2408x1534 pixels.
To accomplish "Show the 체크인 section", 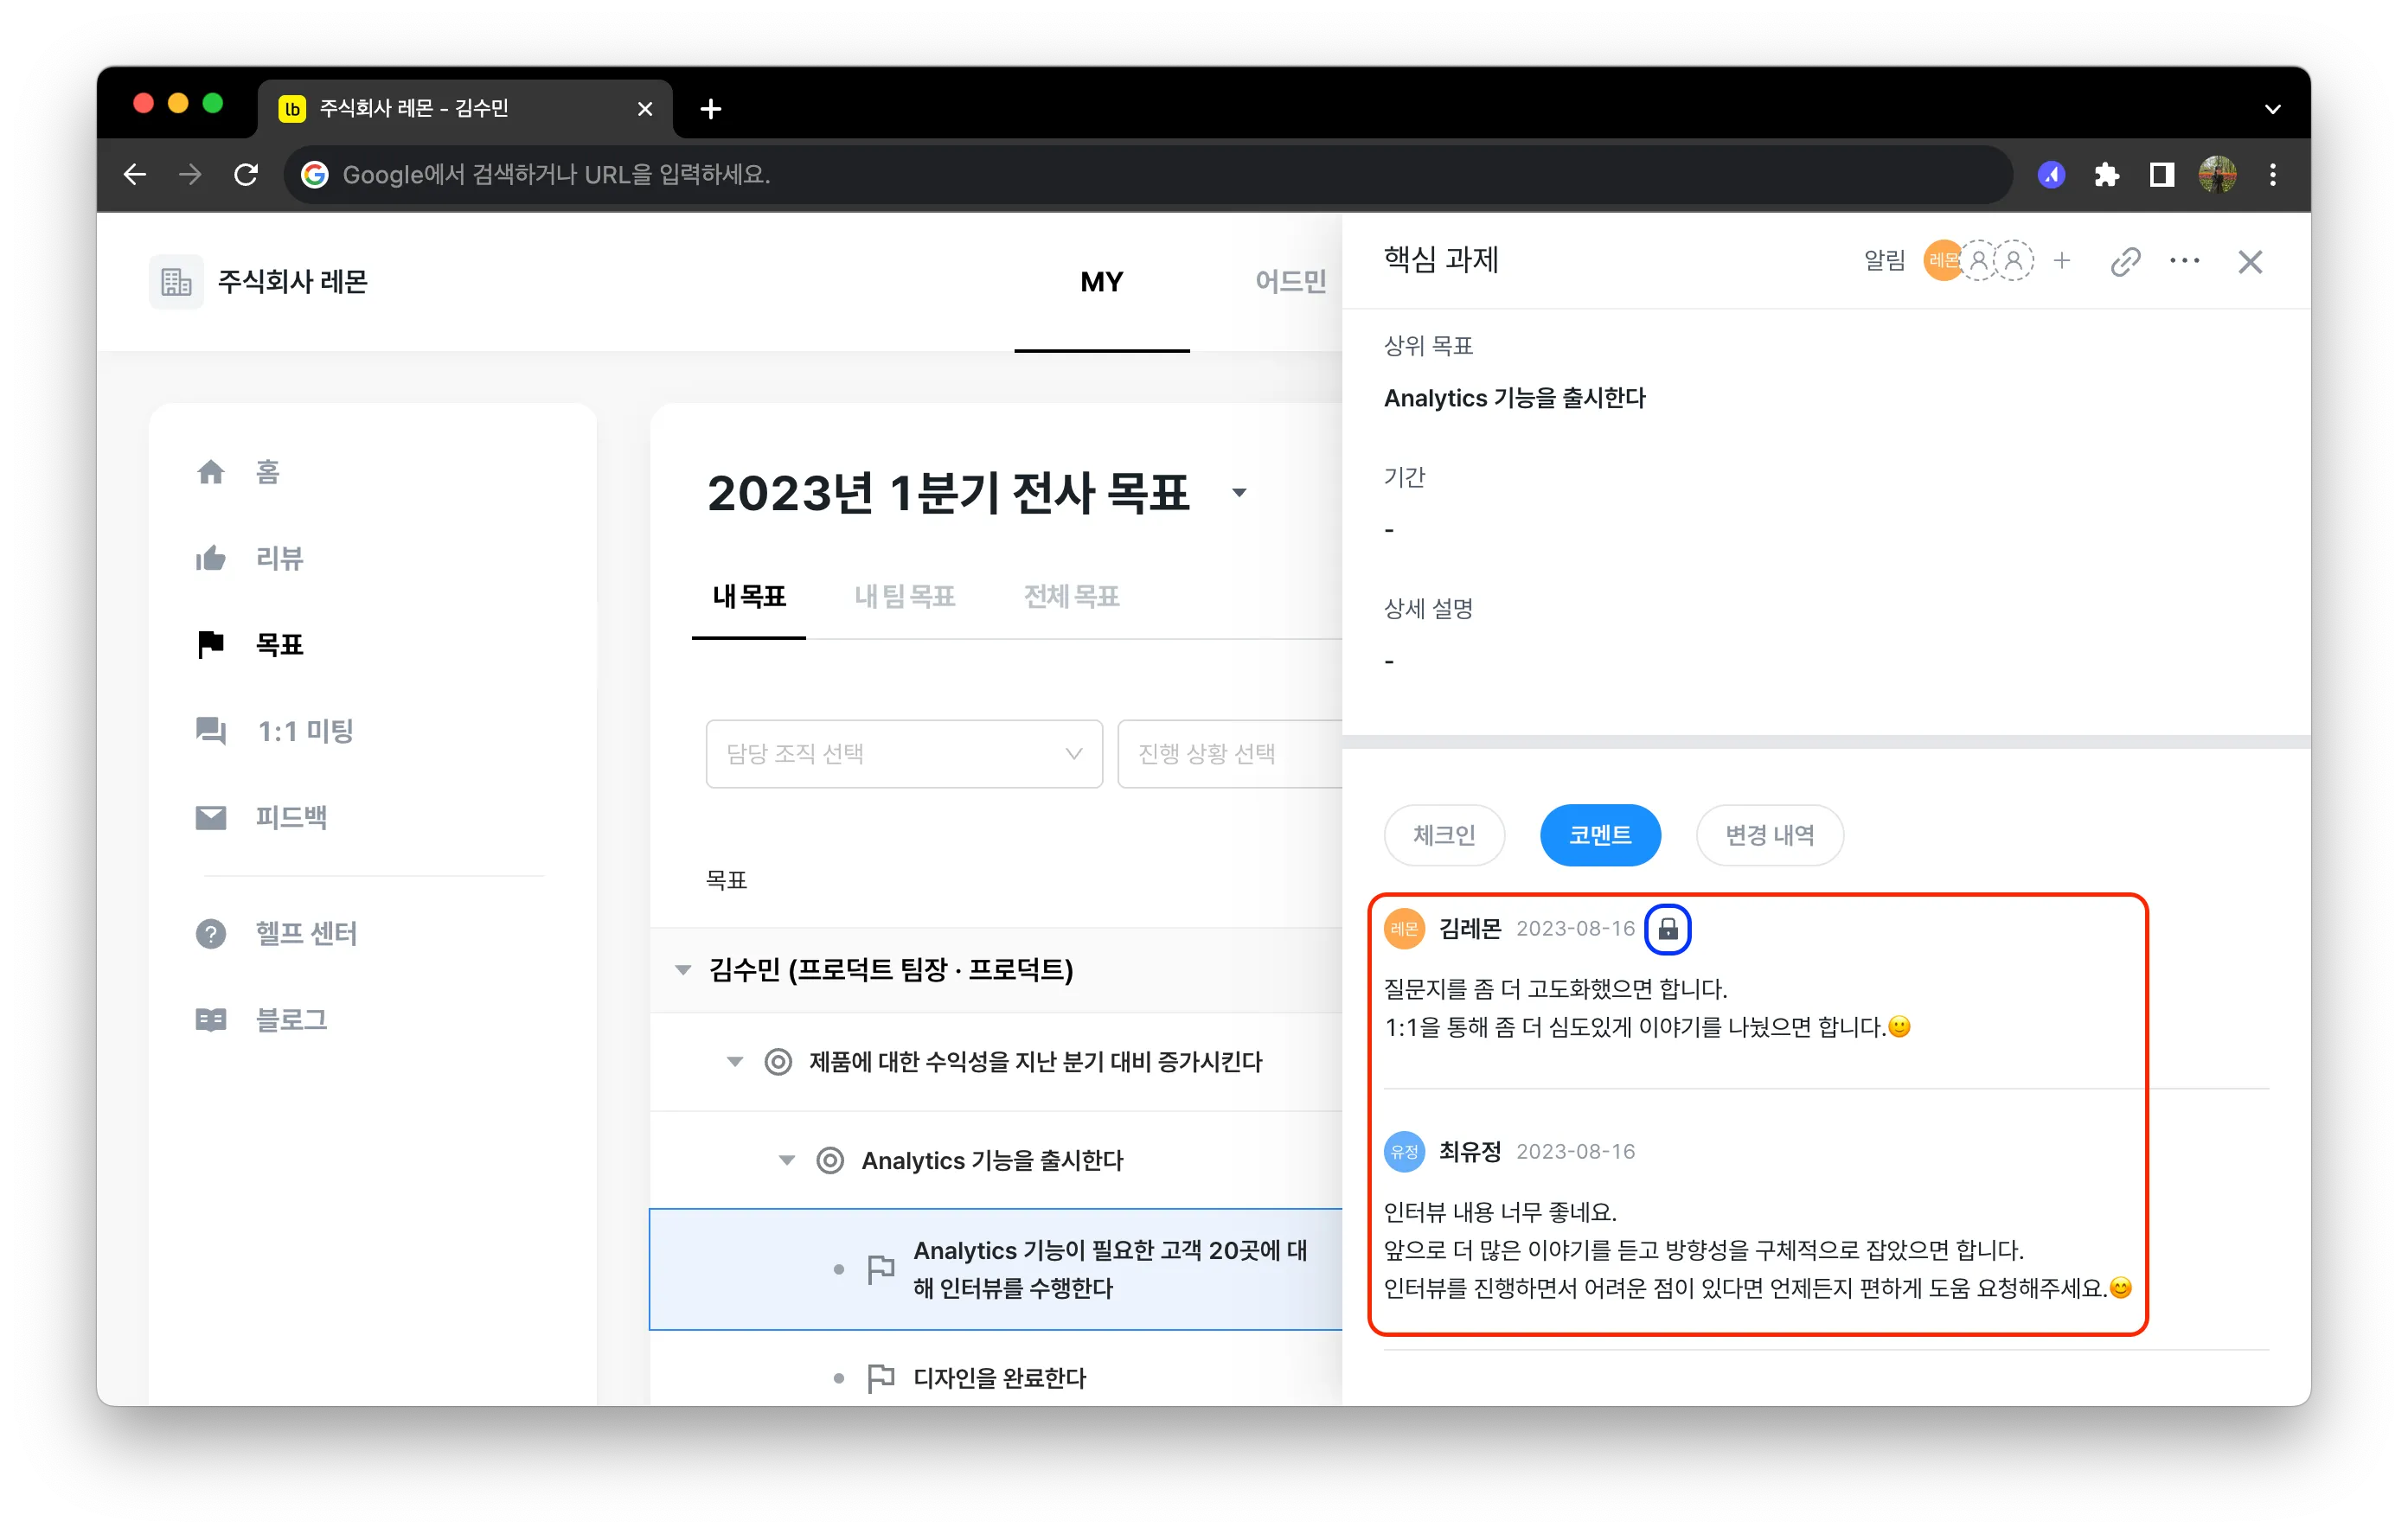I will pos(1444,835).
